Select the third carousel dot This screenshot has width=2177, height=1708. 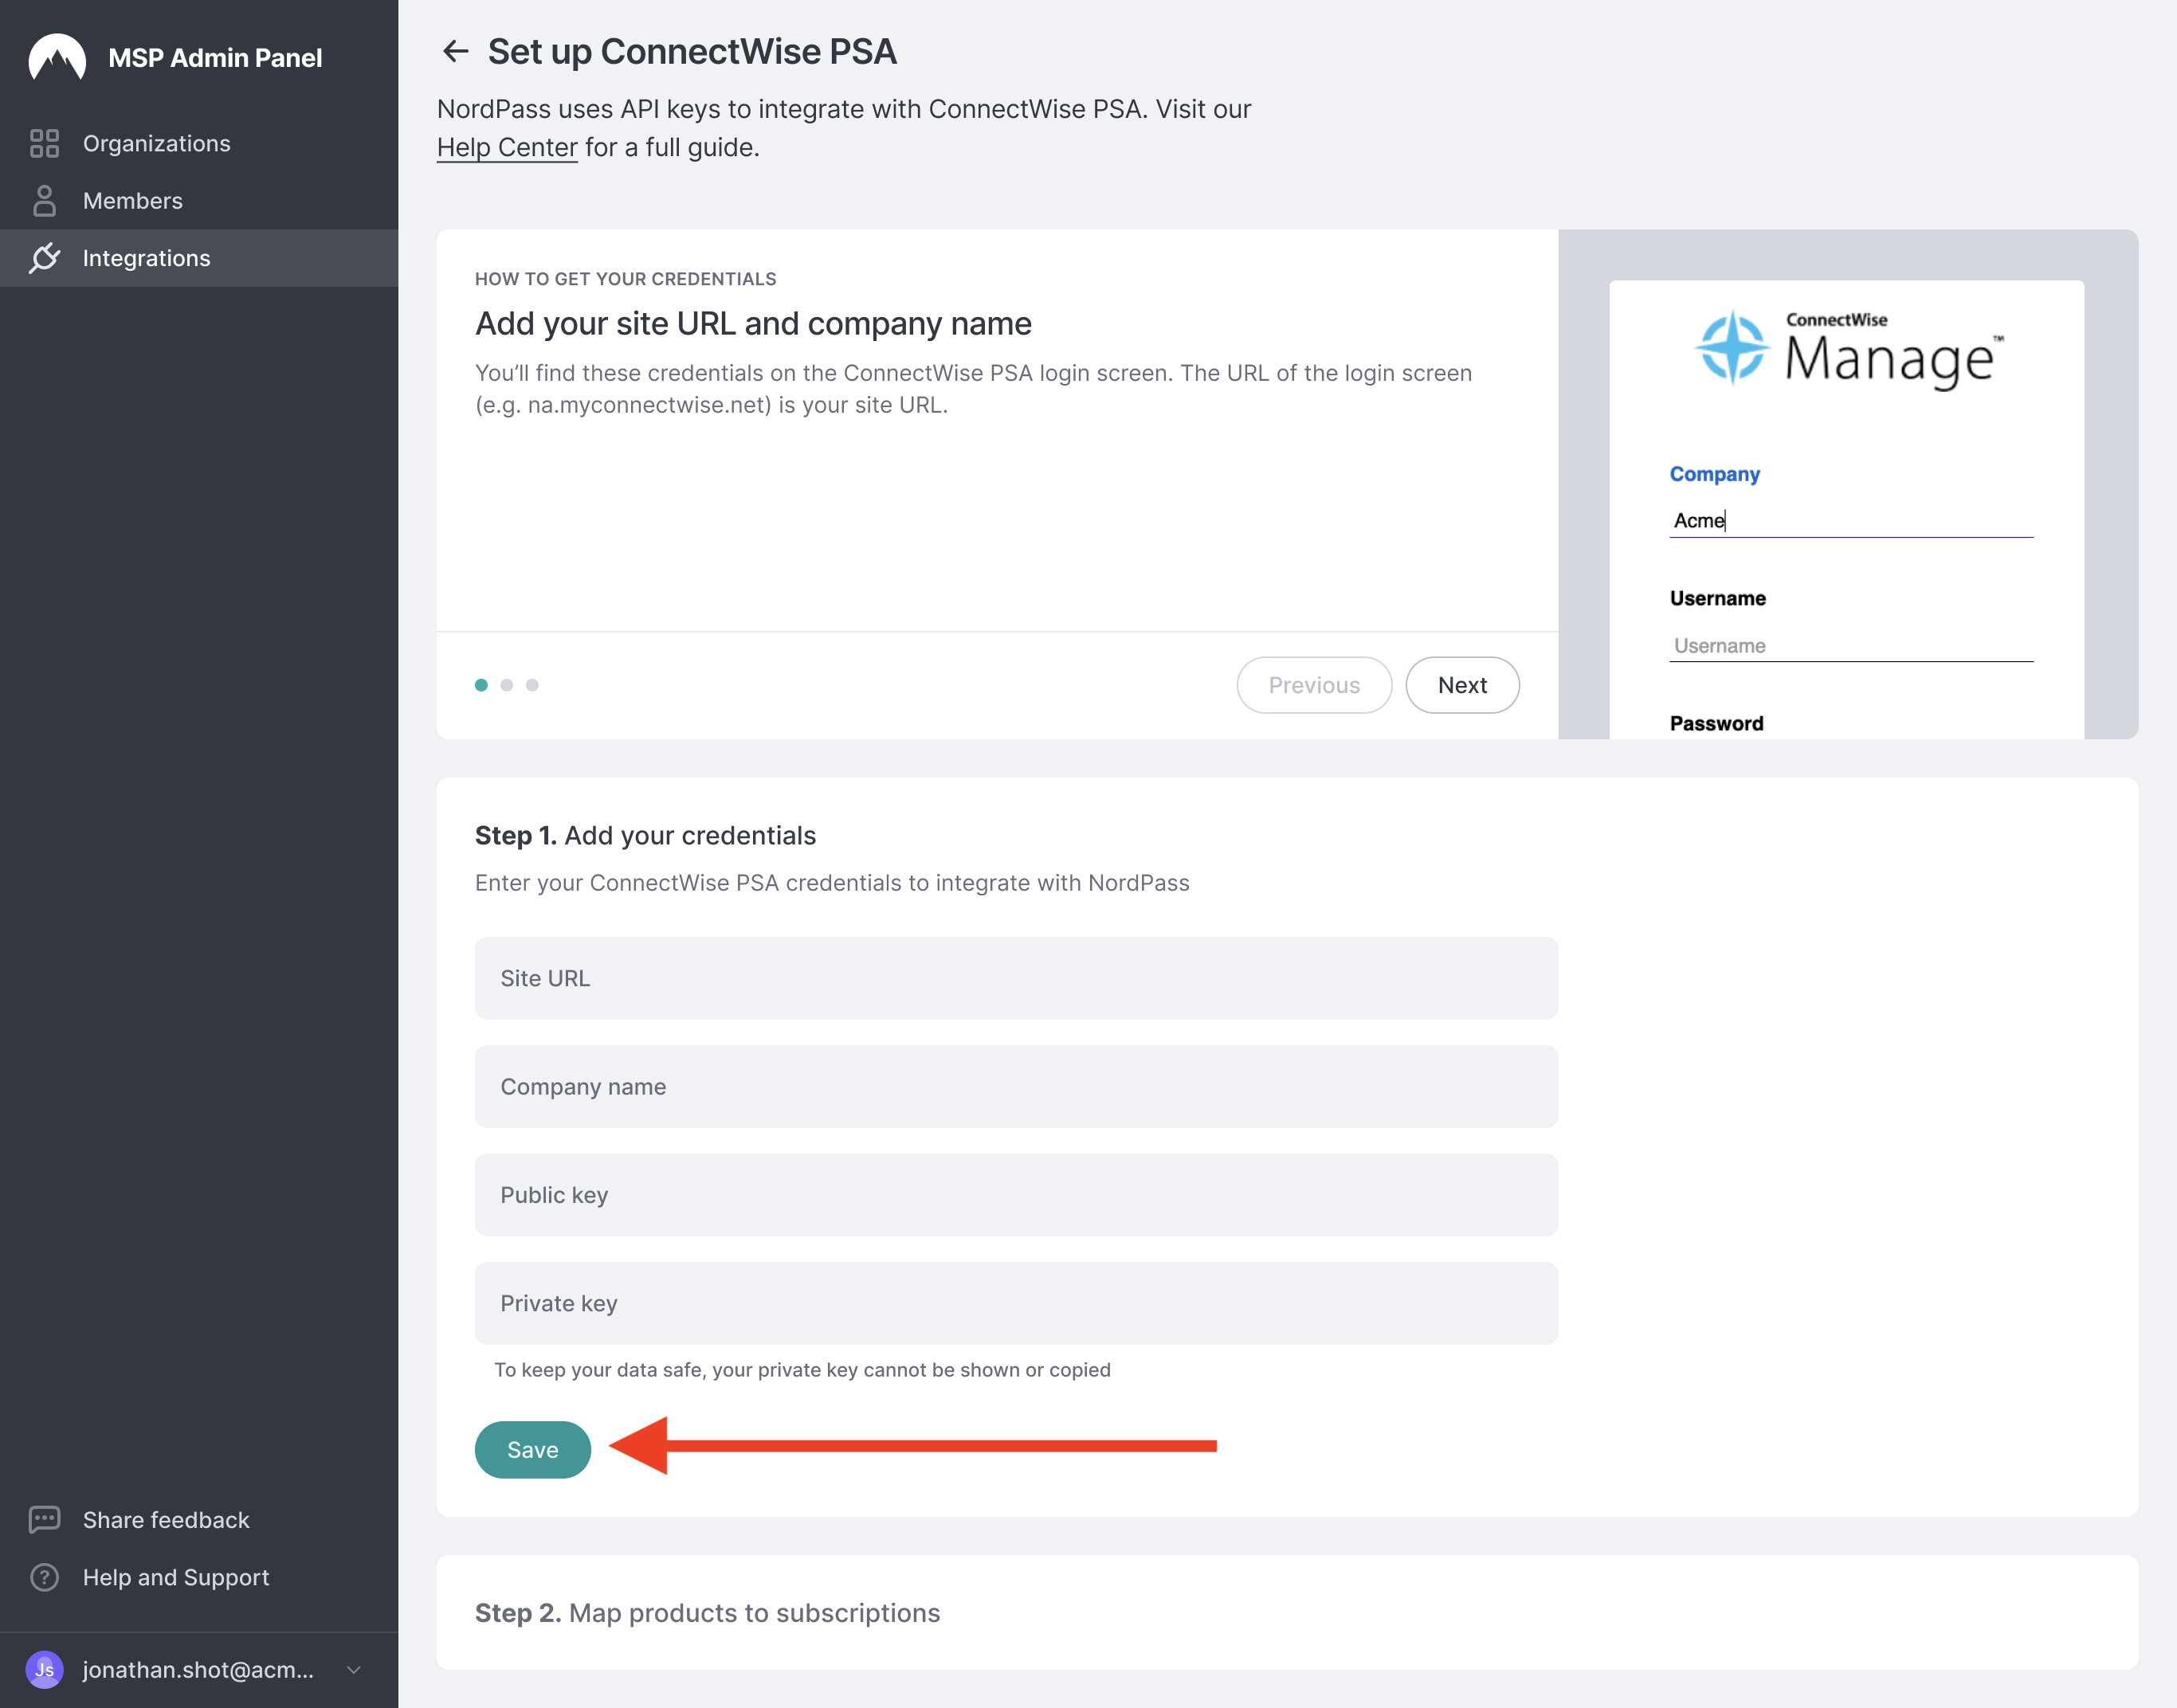click(532, 685)
